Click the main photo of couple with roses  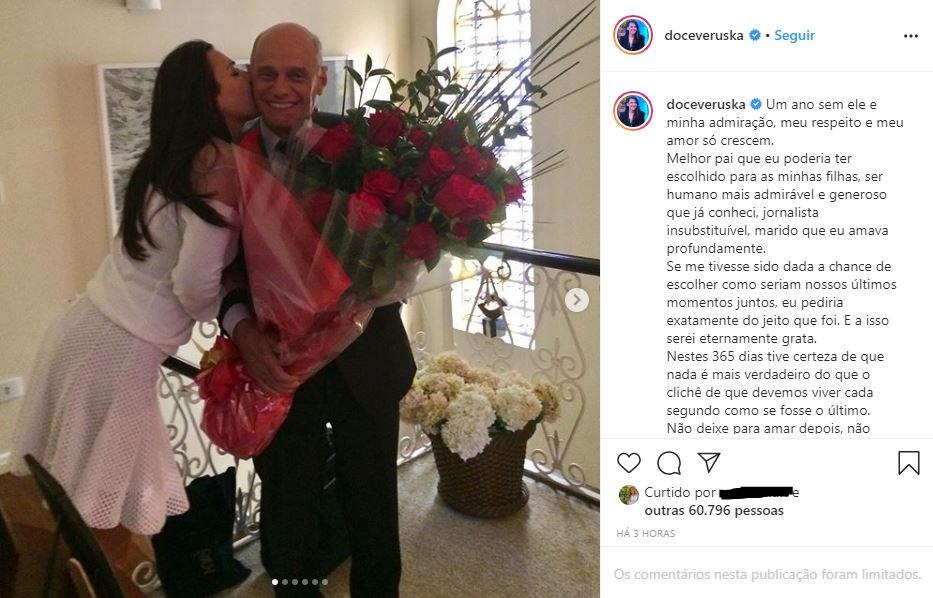pyautogui.click(x=299, y=299)
